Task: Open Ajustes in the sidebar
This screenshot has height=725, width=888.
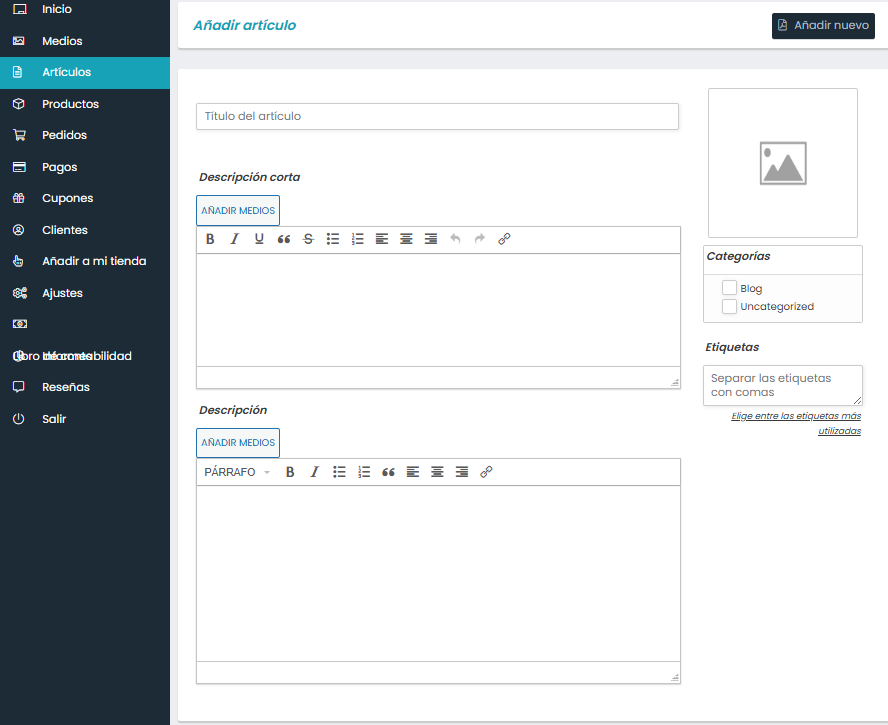Action: (x=62, y=293)
